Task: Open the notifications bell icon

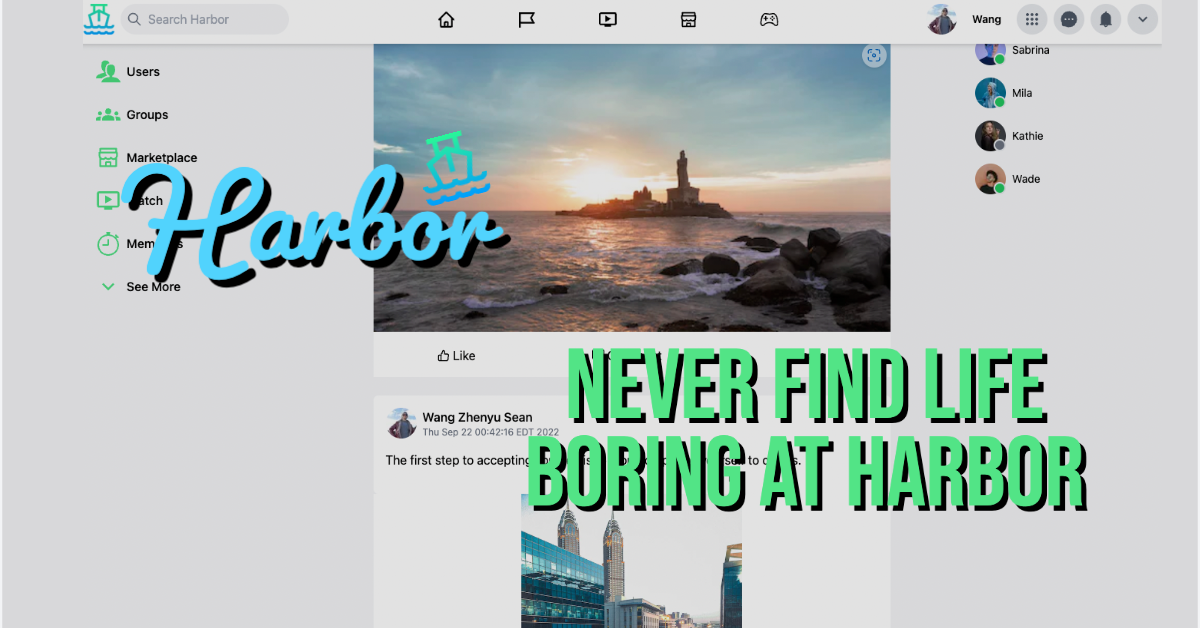Action: [x=1106, y=19]
